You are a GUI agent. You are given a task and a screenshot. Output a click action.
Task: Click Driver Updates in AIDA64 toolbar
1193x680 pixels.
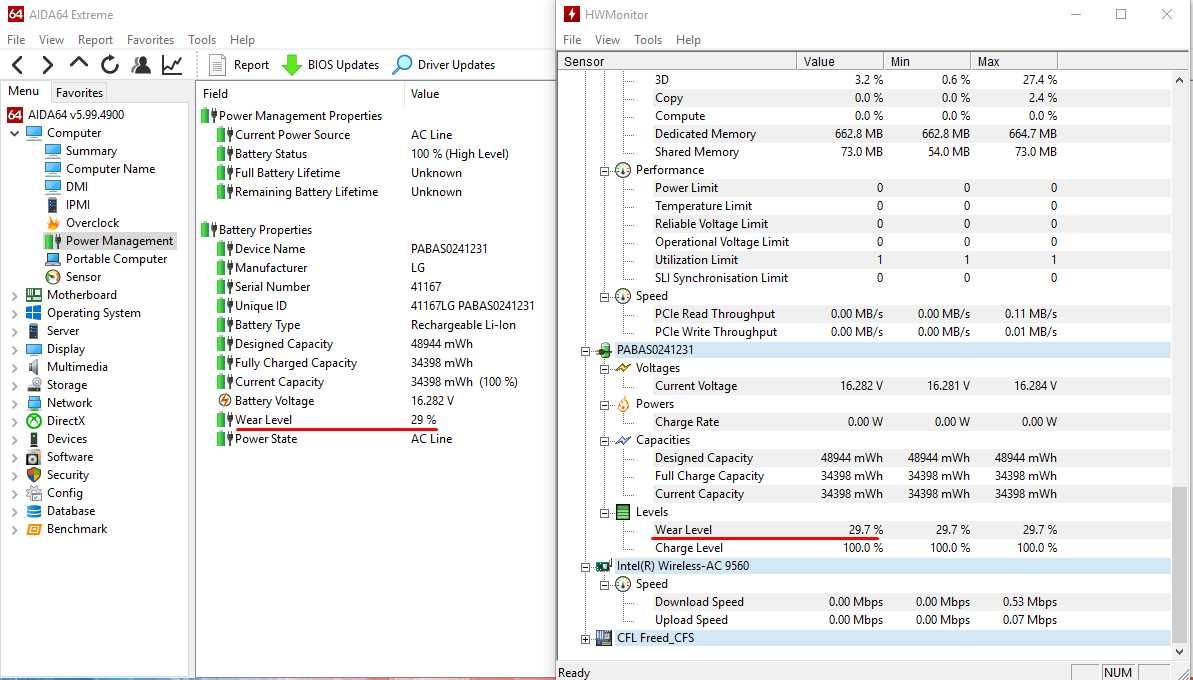click(444, 65)
